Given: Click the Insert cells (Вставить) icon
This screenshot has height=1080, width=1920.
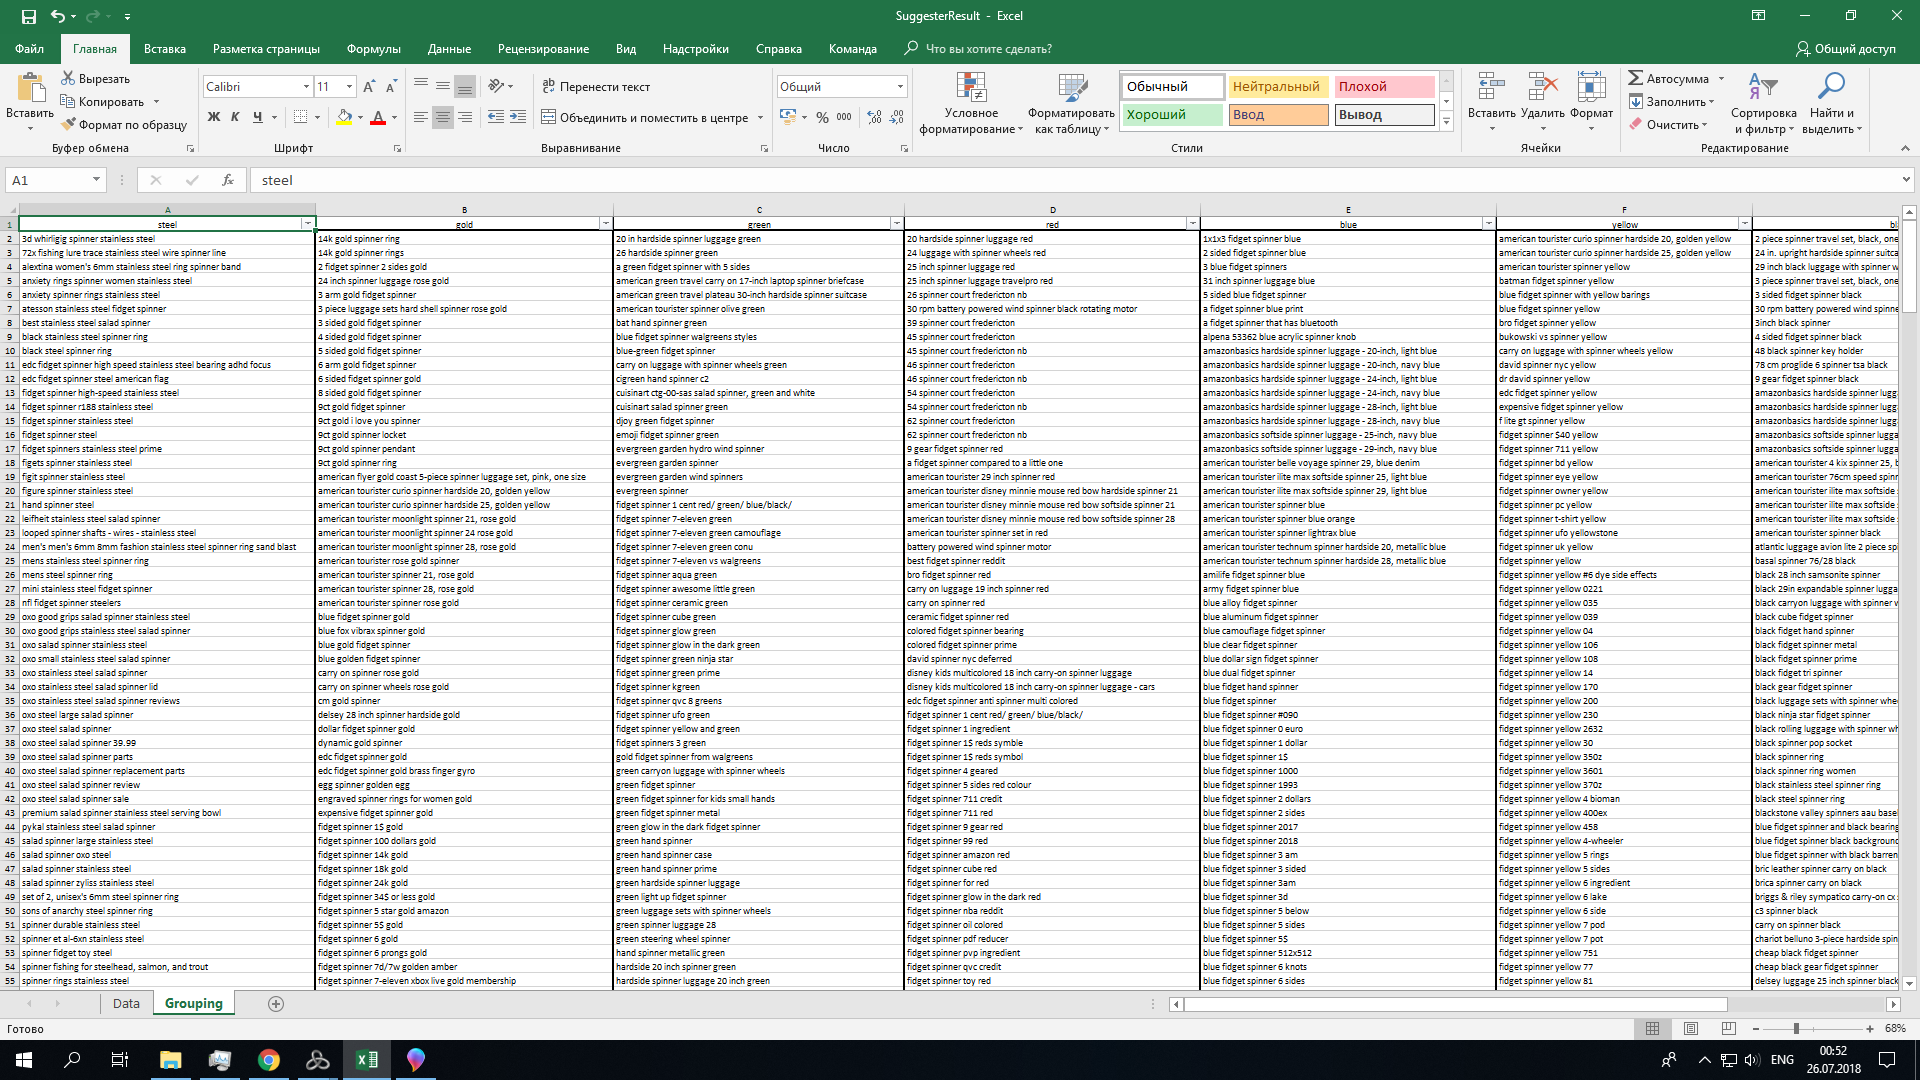Looking at the screenshot, I should [x=1491, y=88].
